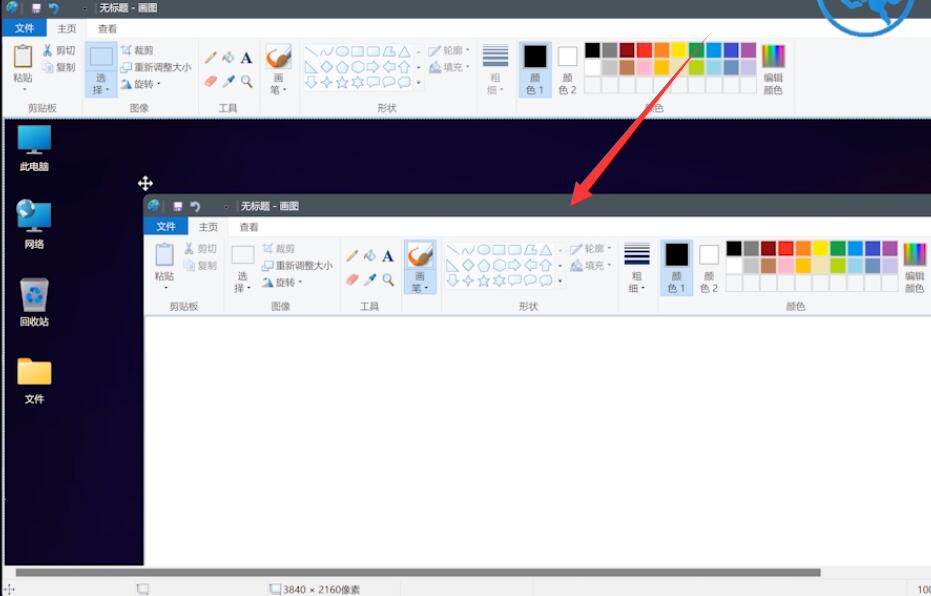931x596 pixels.
Task: Click 画笔 button in pasted Paint screenshot
Action: point(420,267)
